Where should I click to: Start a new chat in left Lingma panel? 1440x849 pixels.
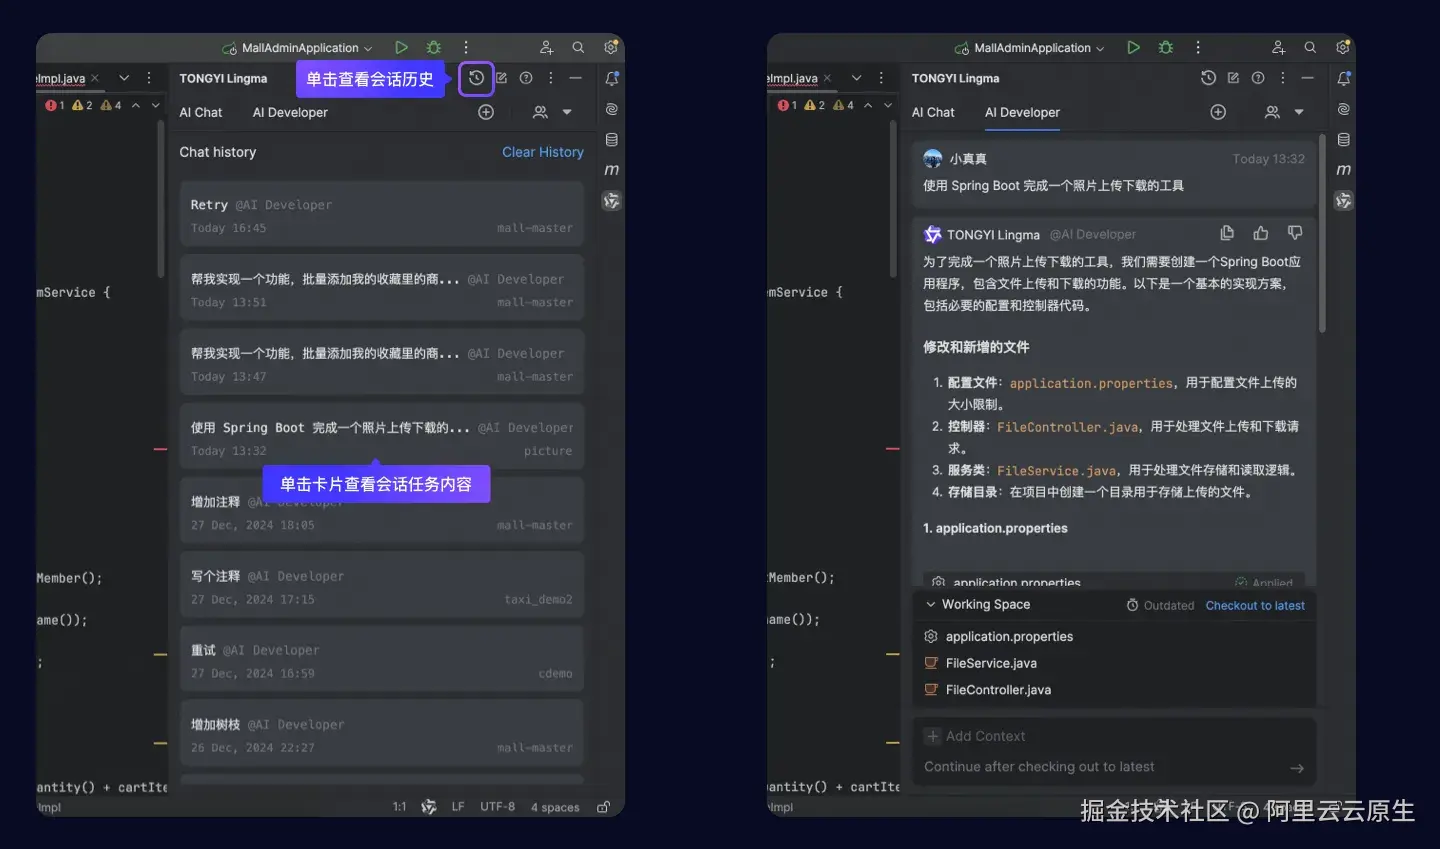click(501, 78)
